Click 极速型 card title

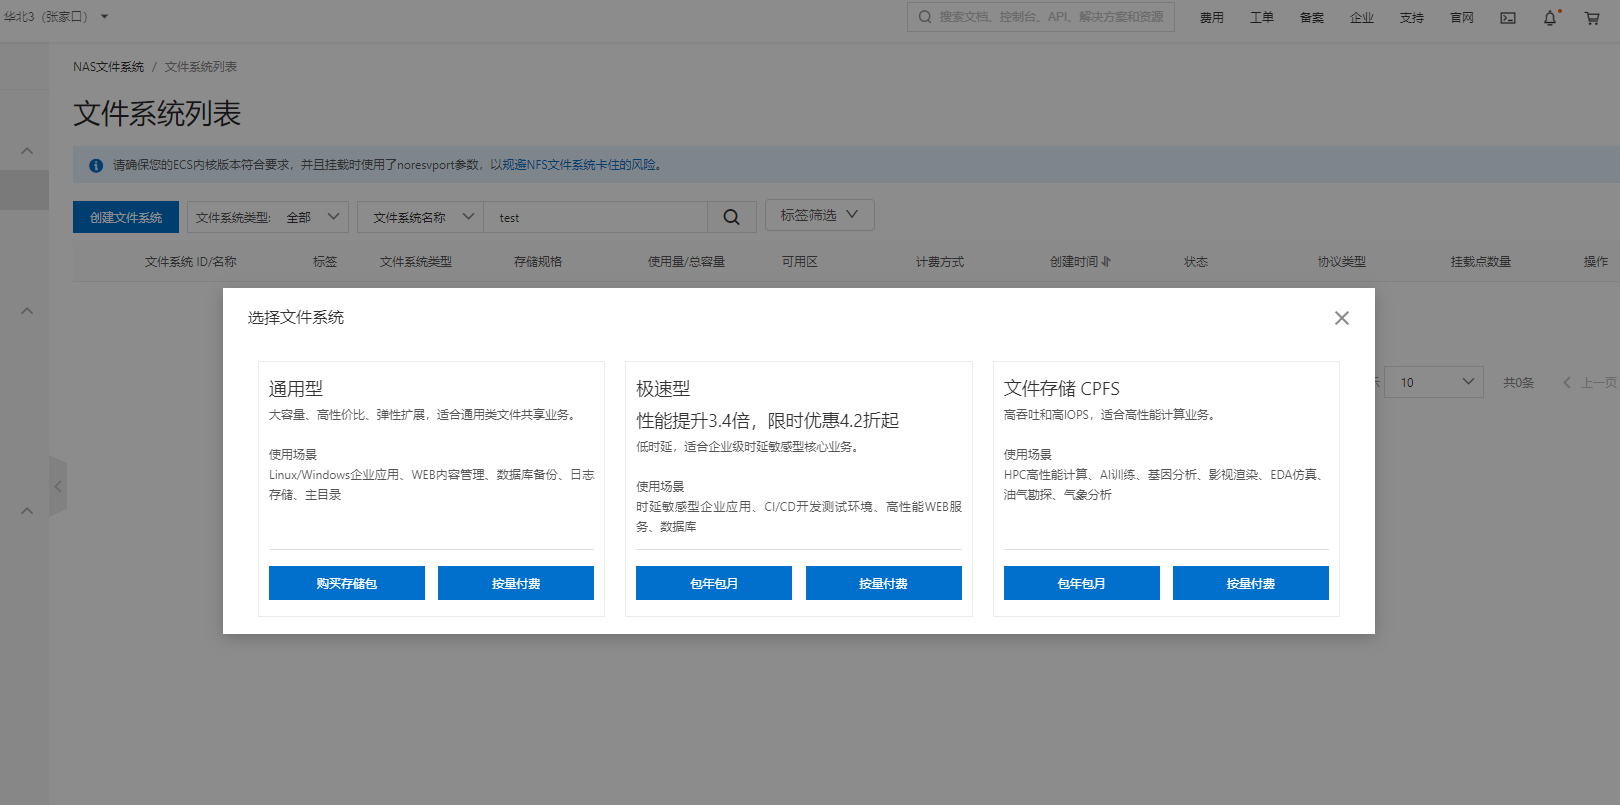point(663,389)
